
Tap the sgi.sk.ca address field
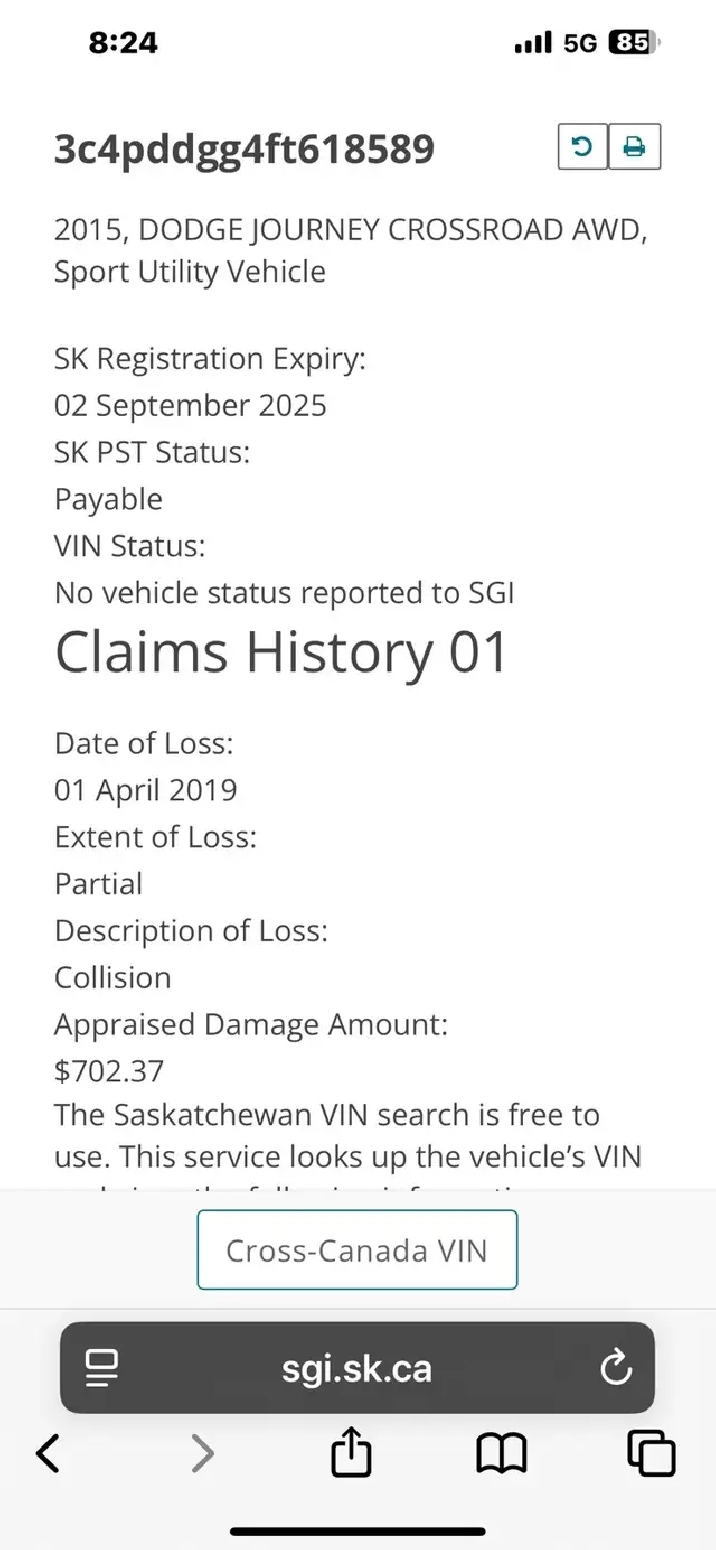(357, 1367)
